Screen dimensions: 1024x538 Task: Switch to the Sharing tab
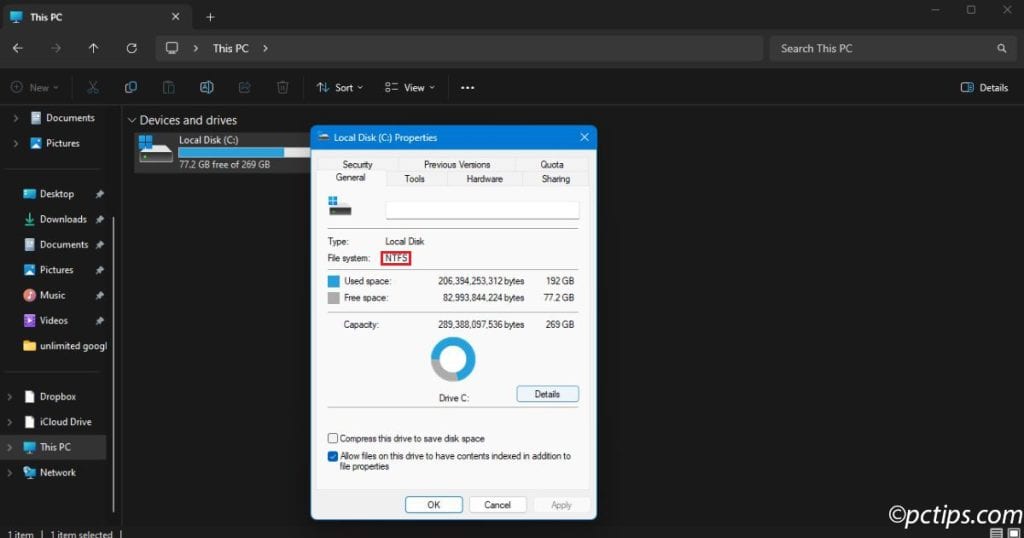click(x=555, y=179)
